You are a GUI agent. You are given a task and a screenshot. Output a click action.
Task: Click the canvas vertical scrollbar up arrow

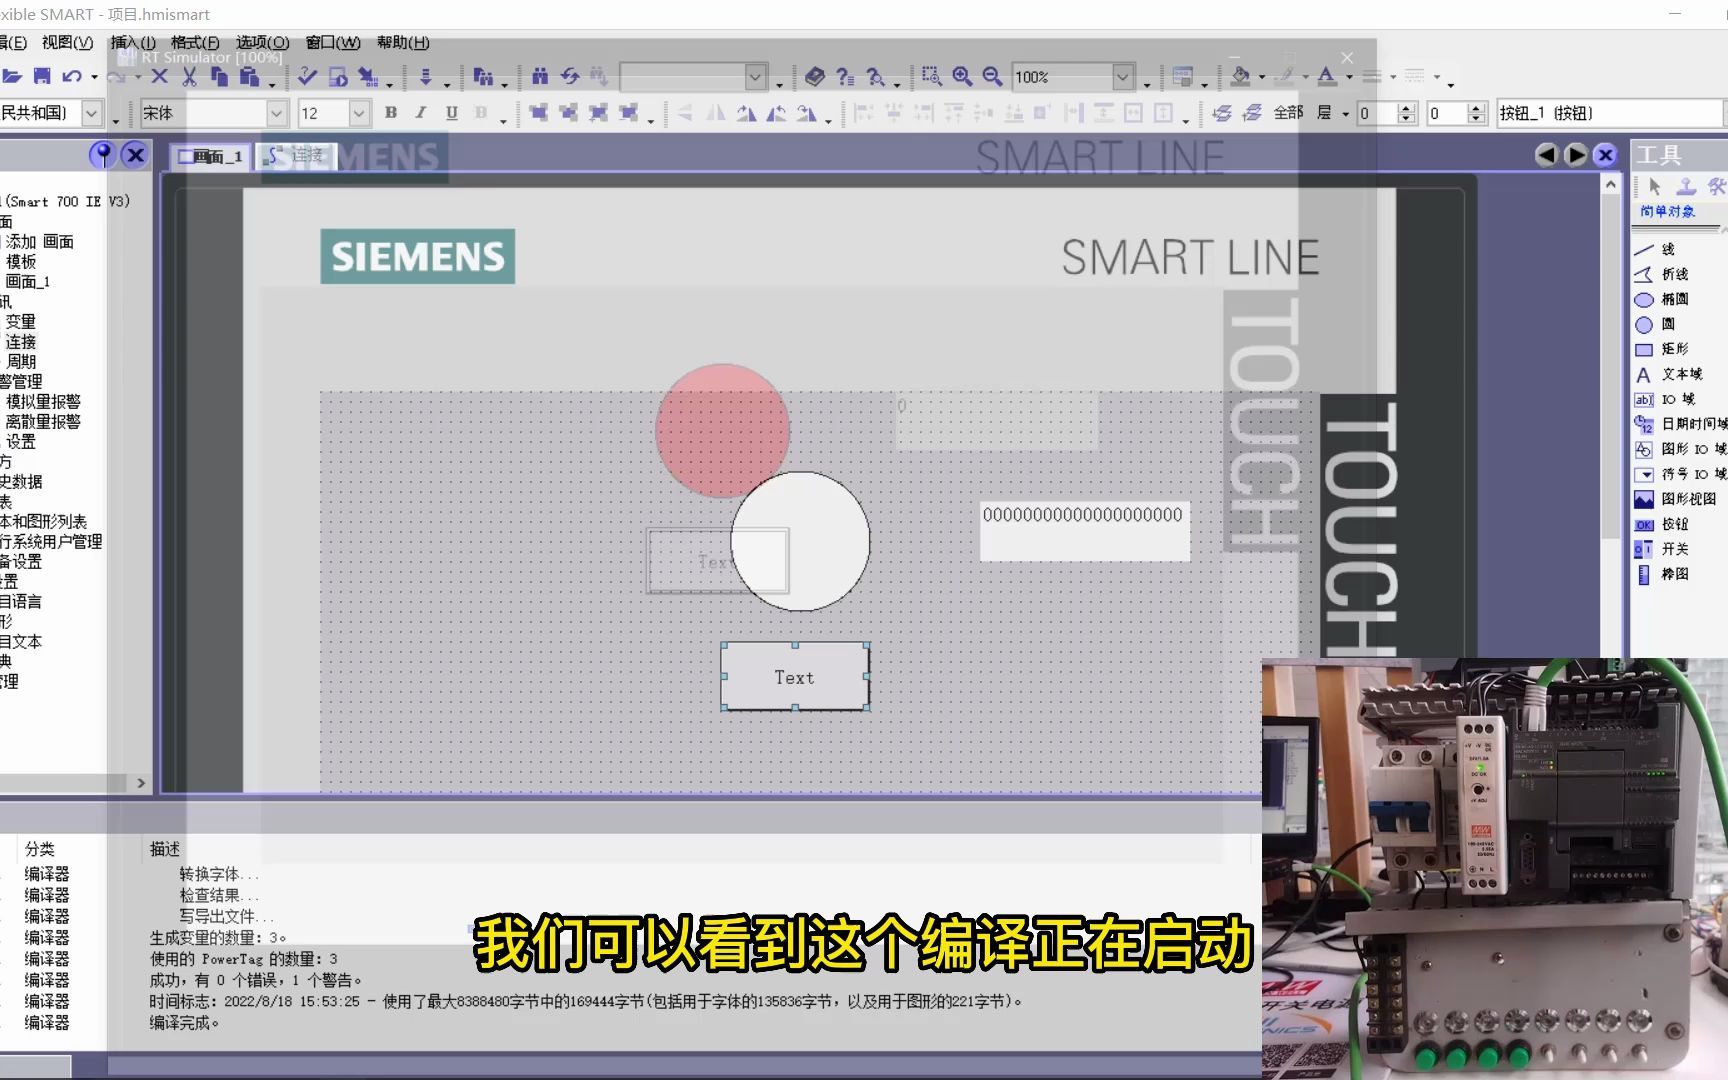click(x=1610, y=184)
